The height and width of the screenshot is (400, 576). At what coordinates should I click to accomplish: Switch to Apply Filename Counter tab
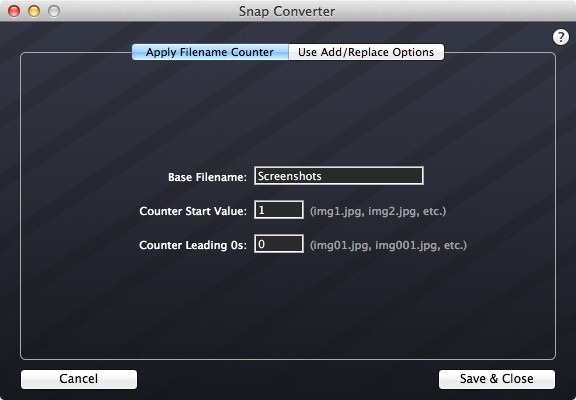(x=210, y=52)
